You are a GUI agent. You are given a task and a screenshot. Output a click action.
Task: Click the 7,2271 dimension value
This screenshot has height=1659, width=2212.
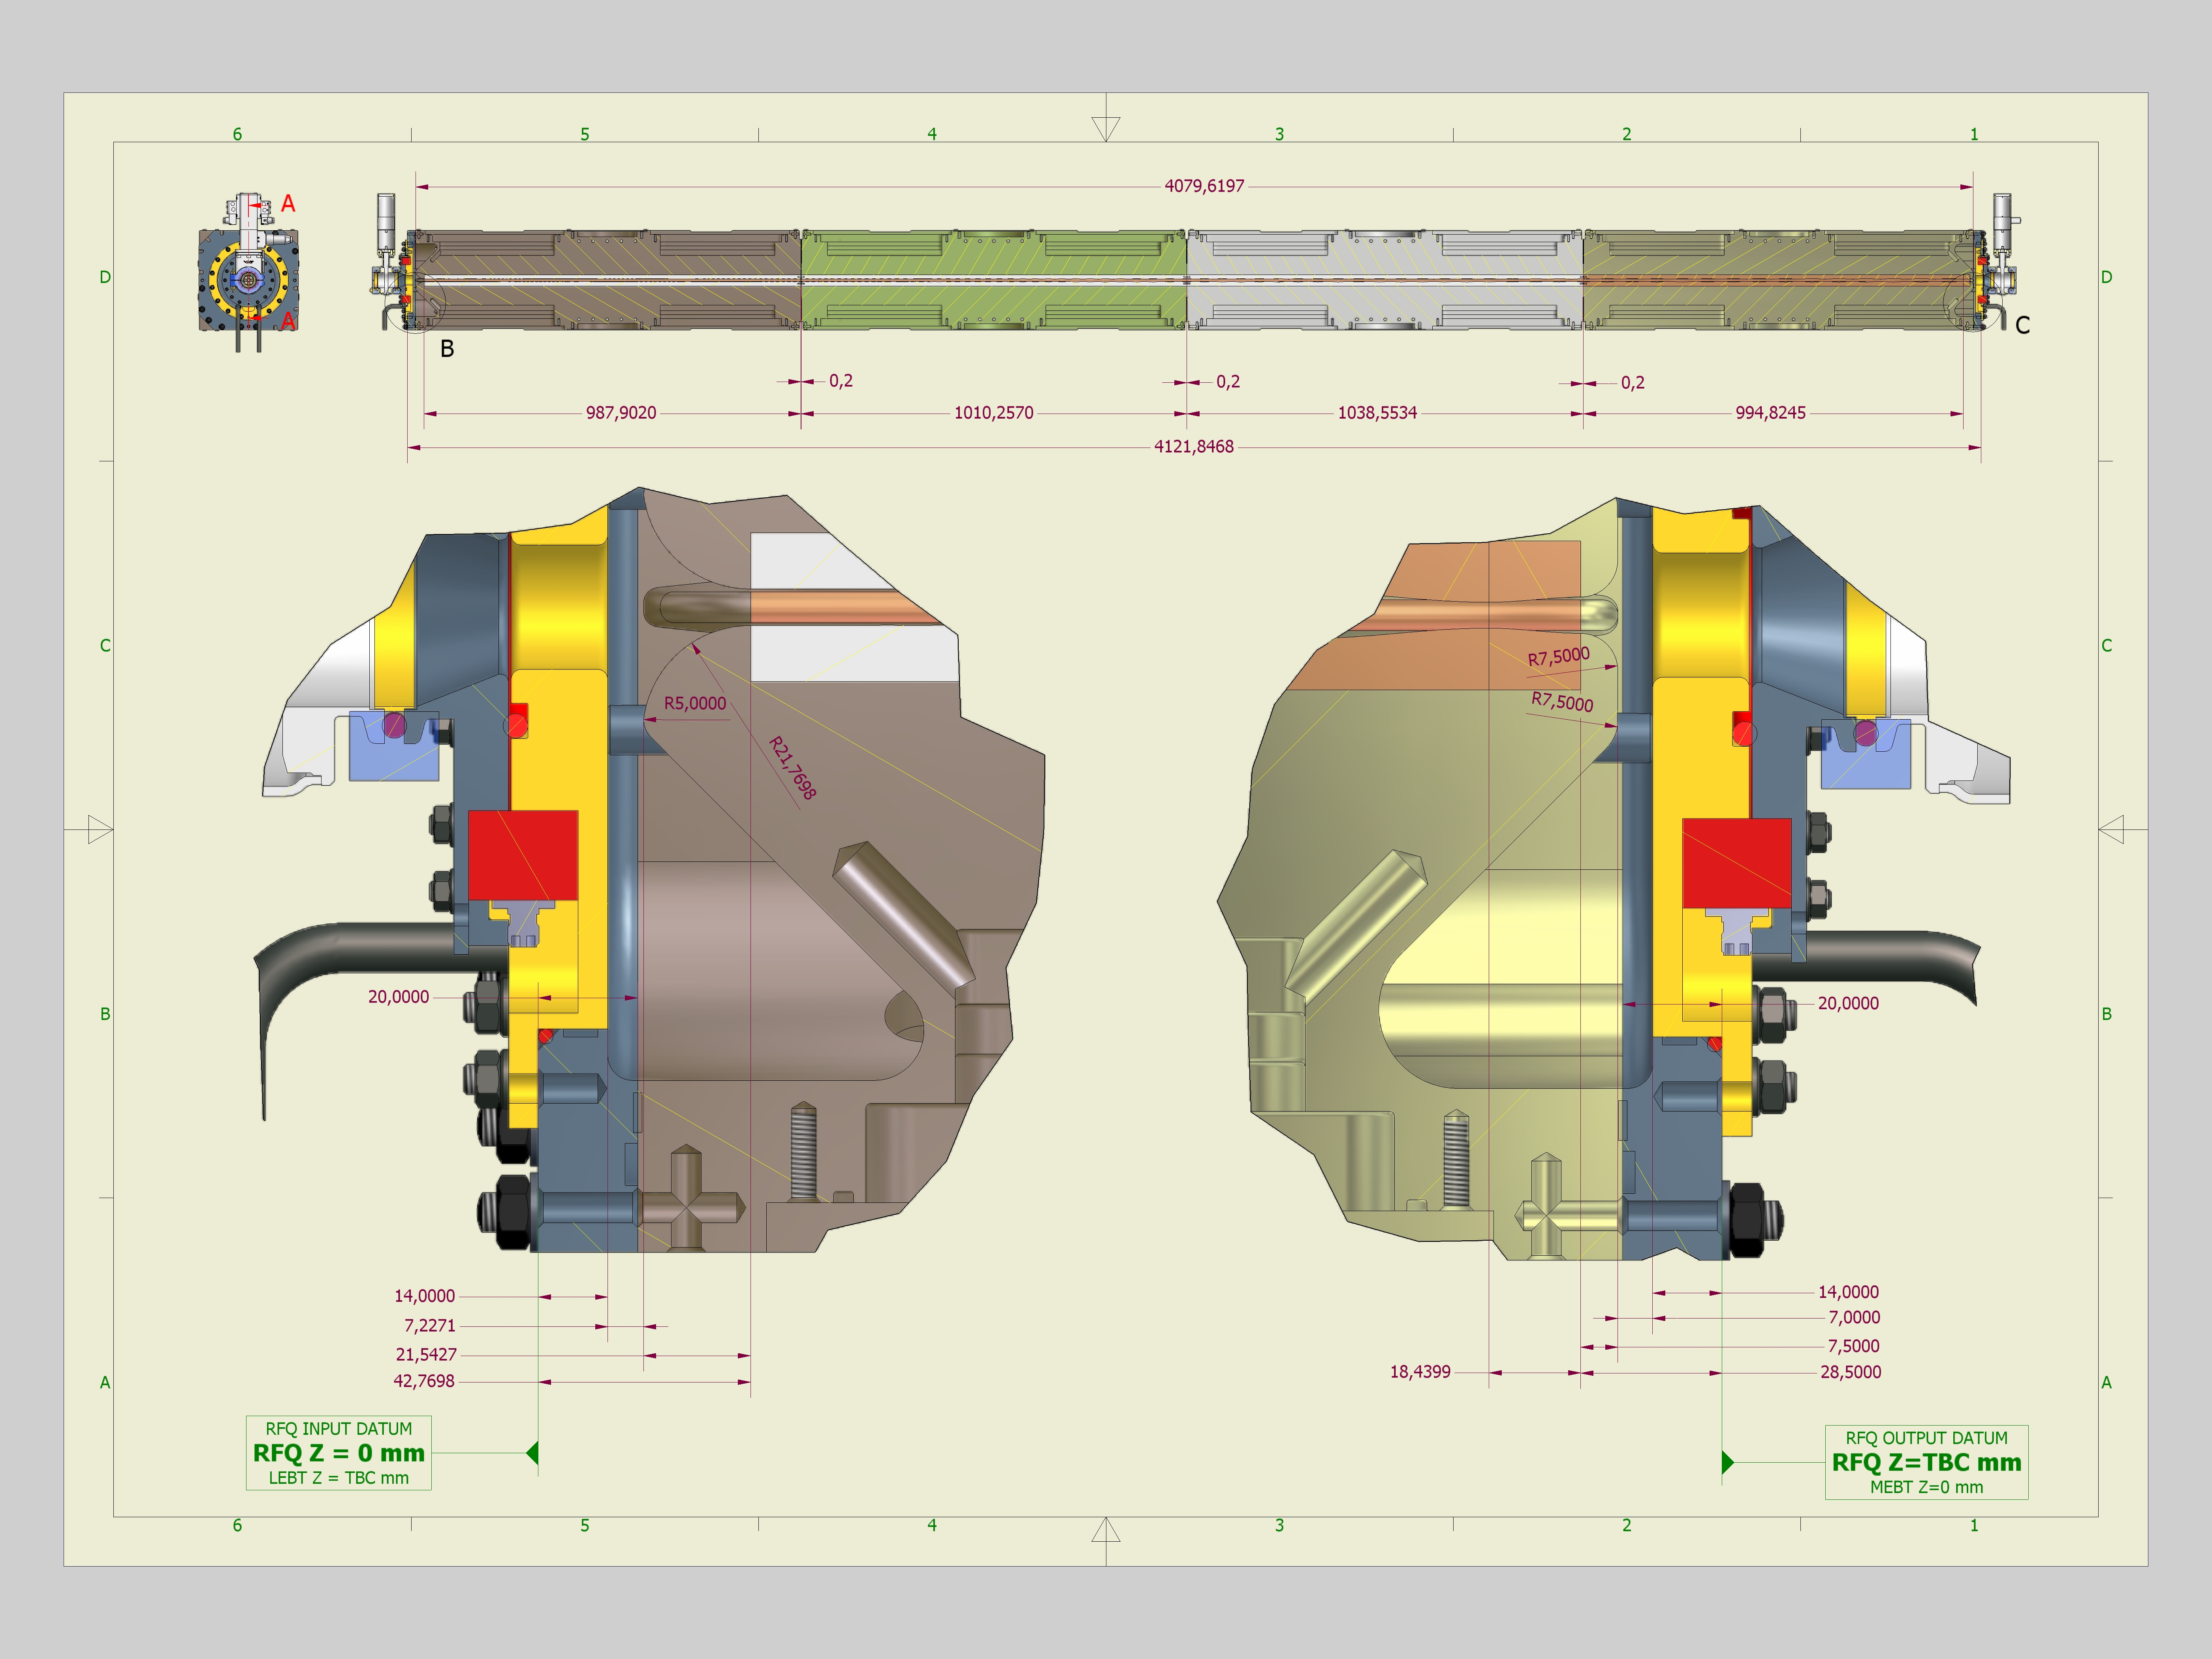pyautogui.click(x=430, y=1326)
